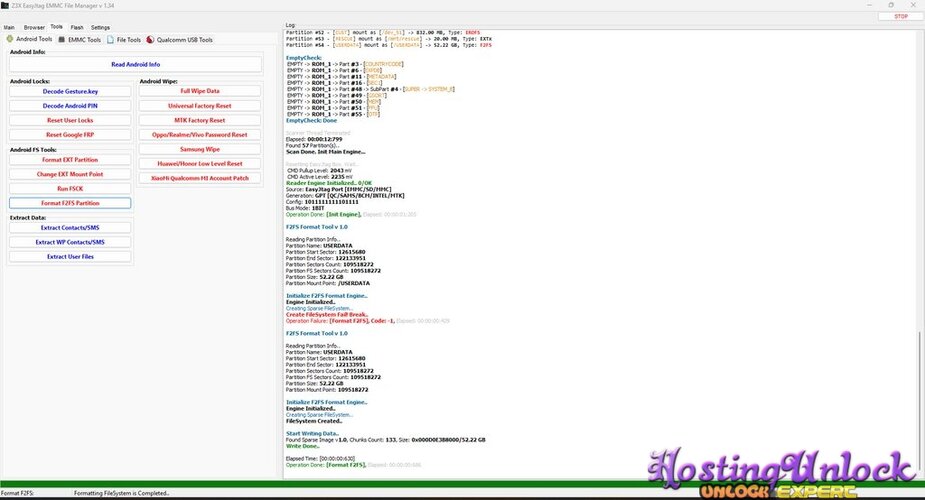This screenshot has width=925, height=500.
Task: Click Read Android Info button
Action: coord(135,64)
